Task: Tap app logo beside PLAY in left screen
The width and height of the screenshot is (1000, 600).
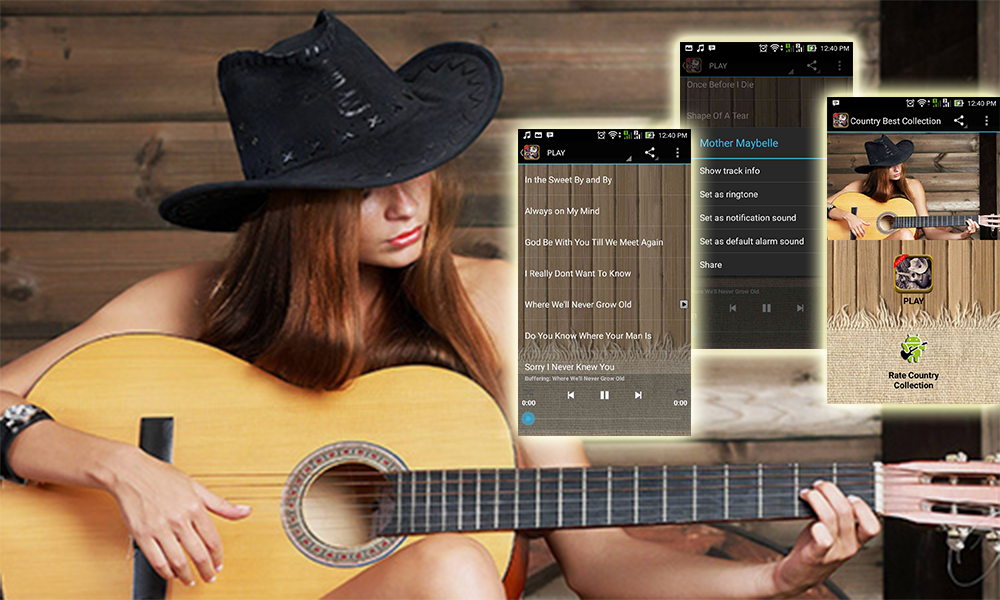Action: tap(531, 152)
